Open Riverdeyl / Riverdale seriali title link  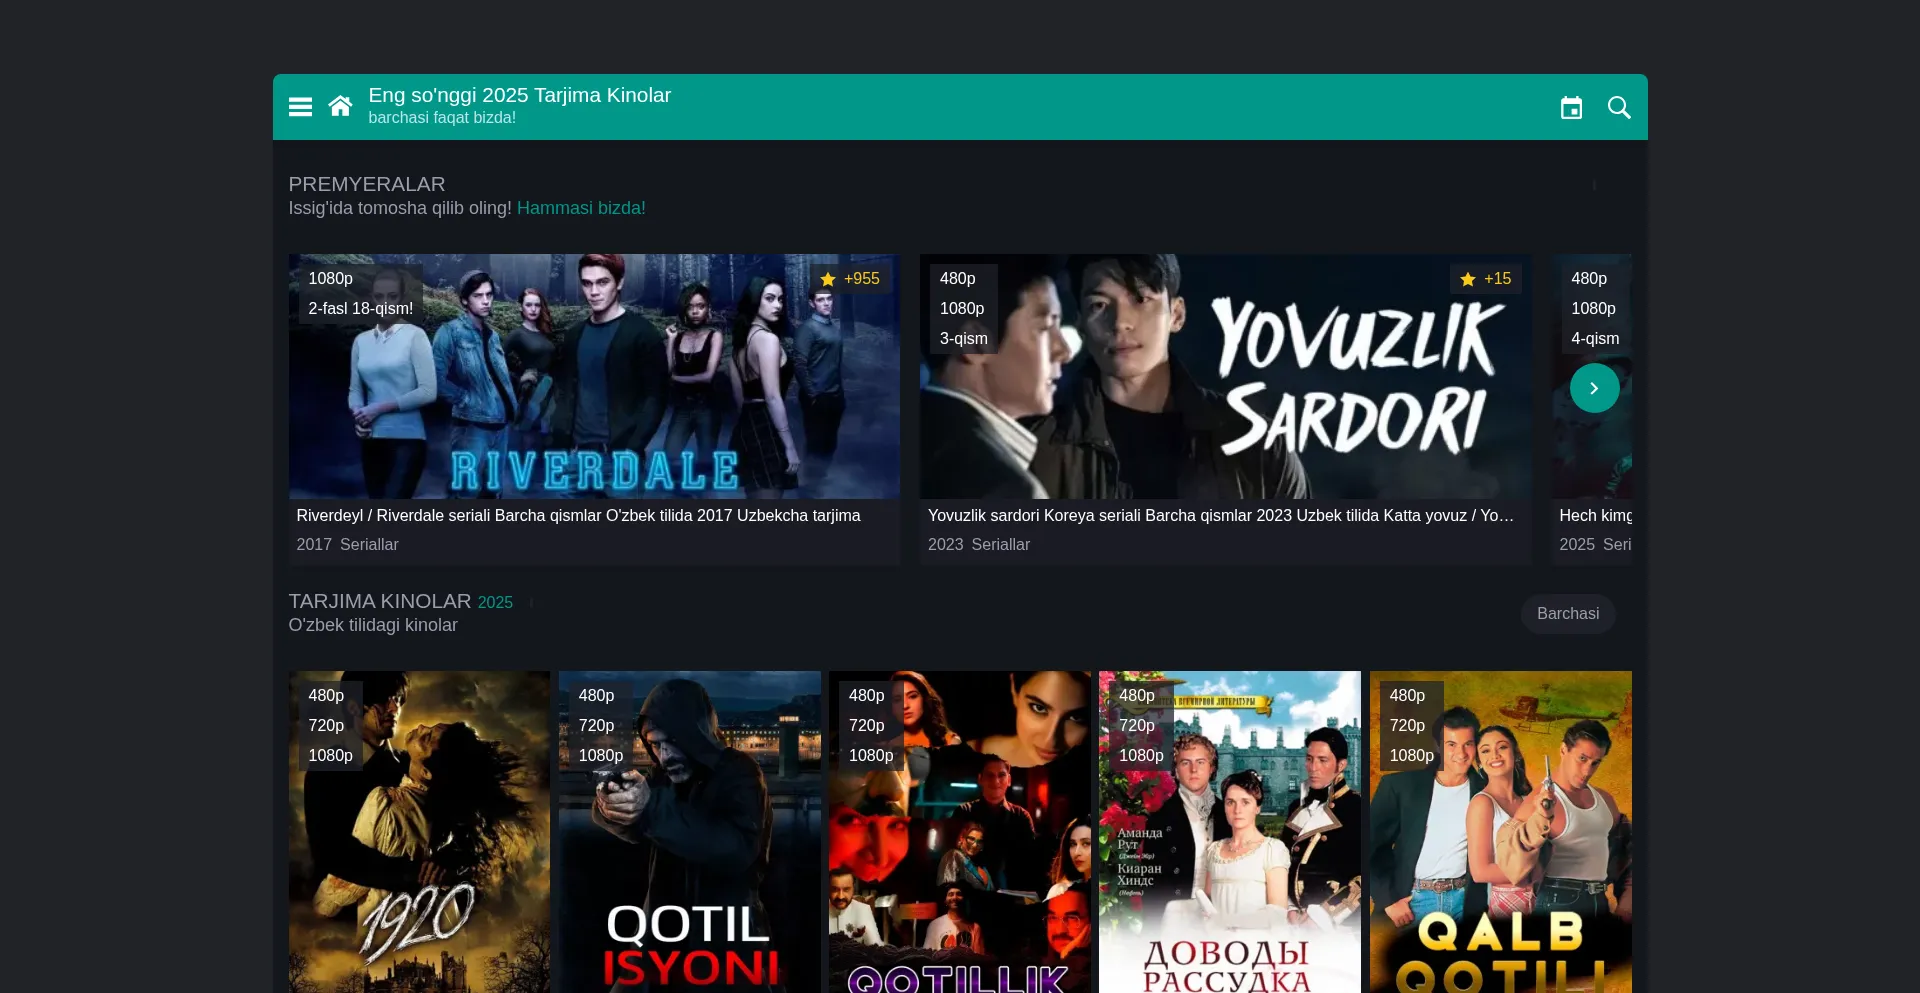(578, 515)
